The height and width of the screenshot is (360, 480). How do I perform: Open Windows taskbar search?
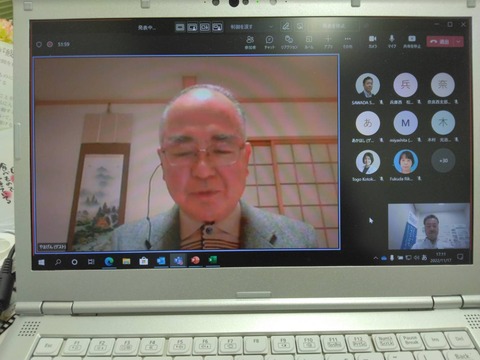[x=58, y=262]
